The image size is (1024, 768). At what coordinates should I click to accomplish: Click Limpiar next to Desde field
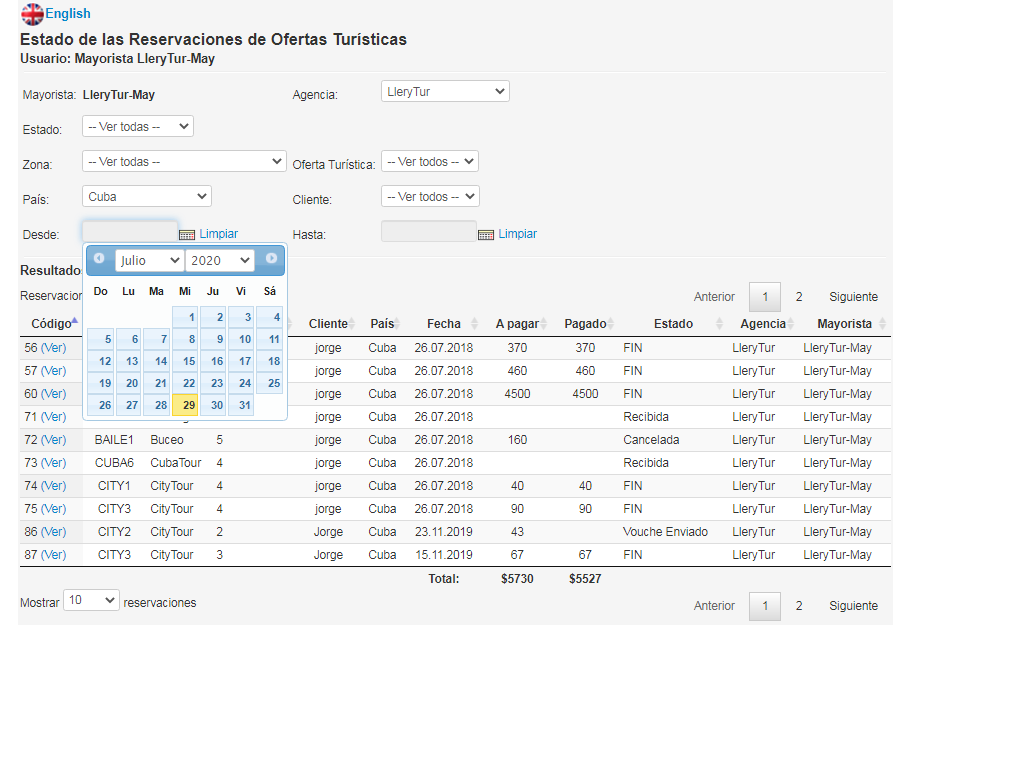click(x=219, y=234)
